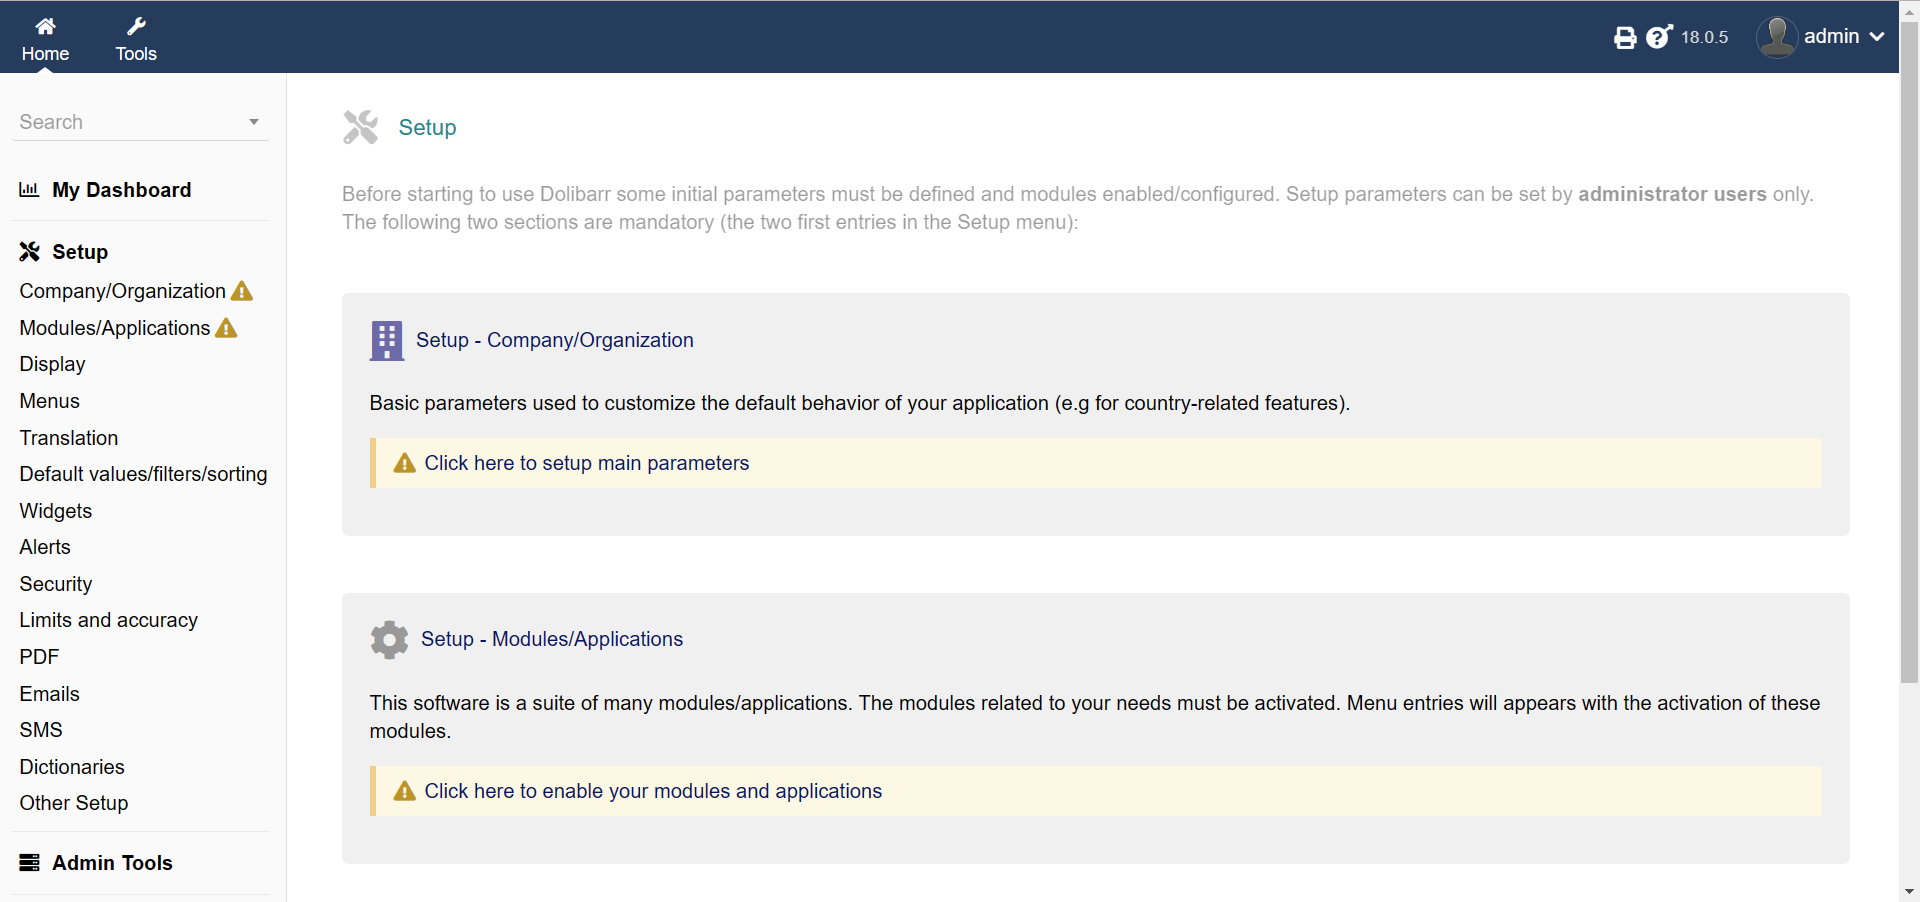Open the help question mark icon
The image size is (1920, 902).
1658,37
